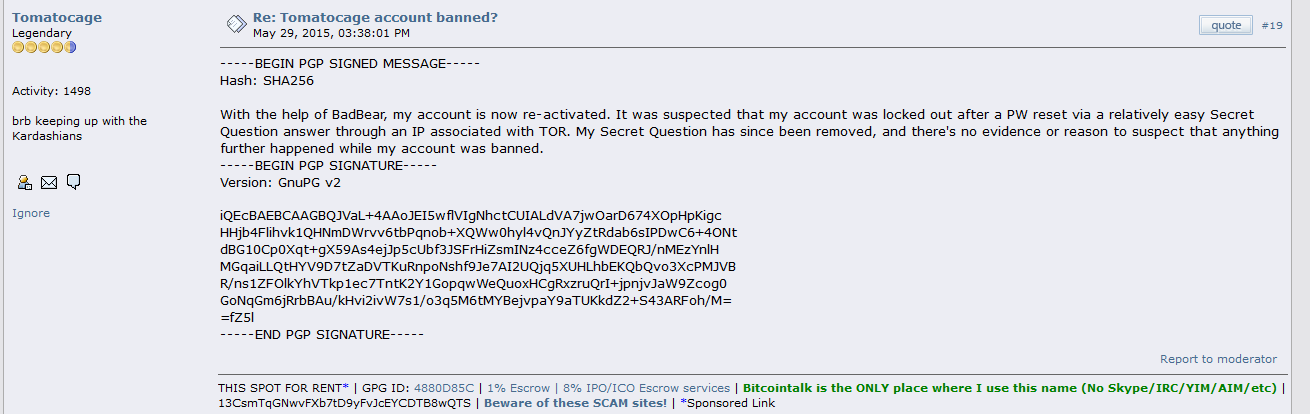This screenshot has height=414, width=1310.
Task: Open the 1% Escrow link
Action: tap(518, 387)
